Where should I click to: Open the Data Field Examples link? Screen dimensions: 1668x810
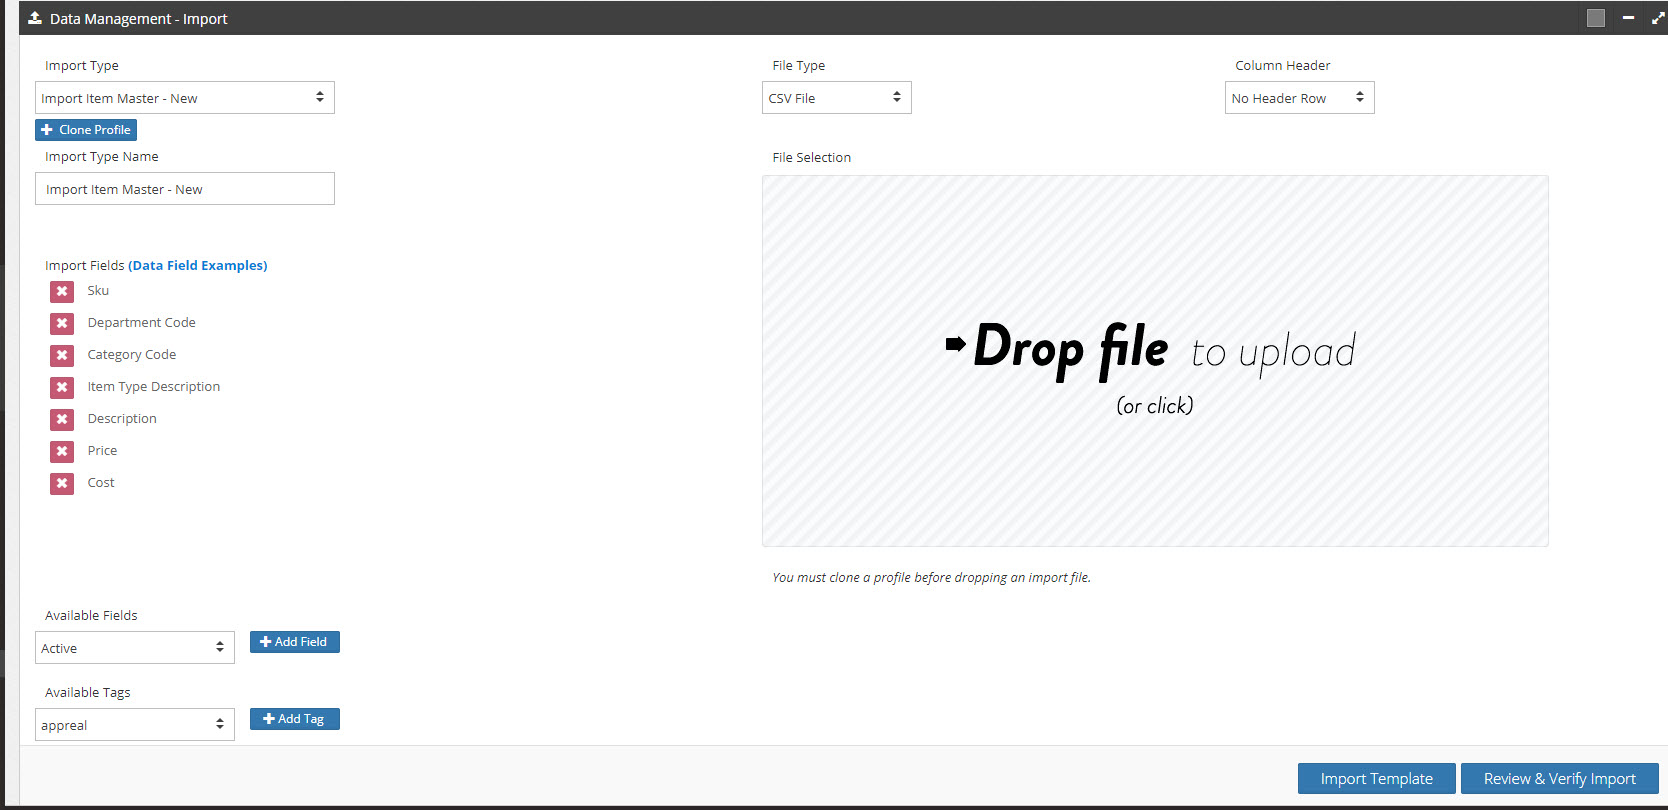pos(198,265)
